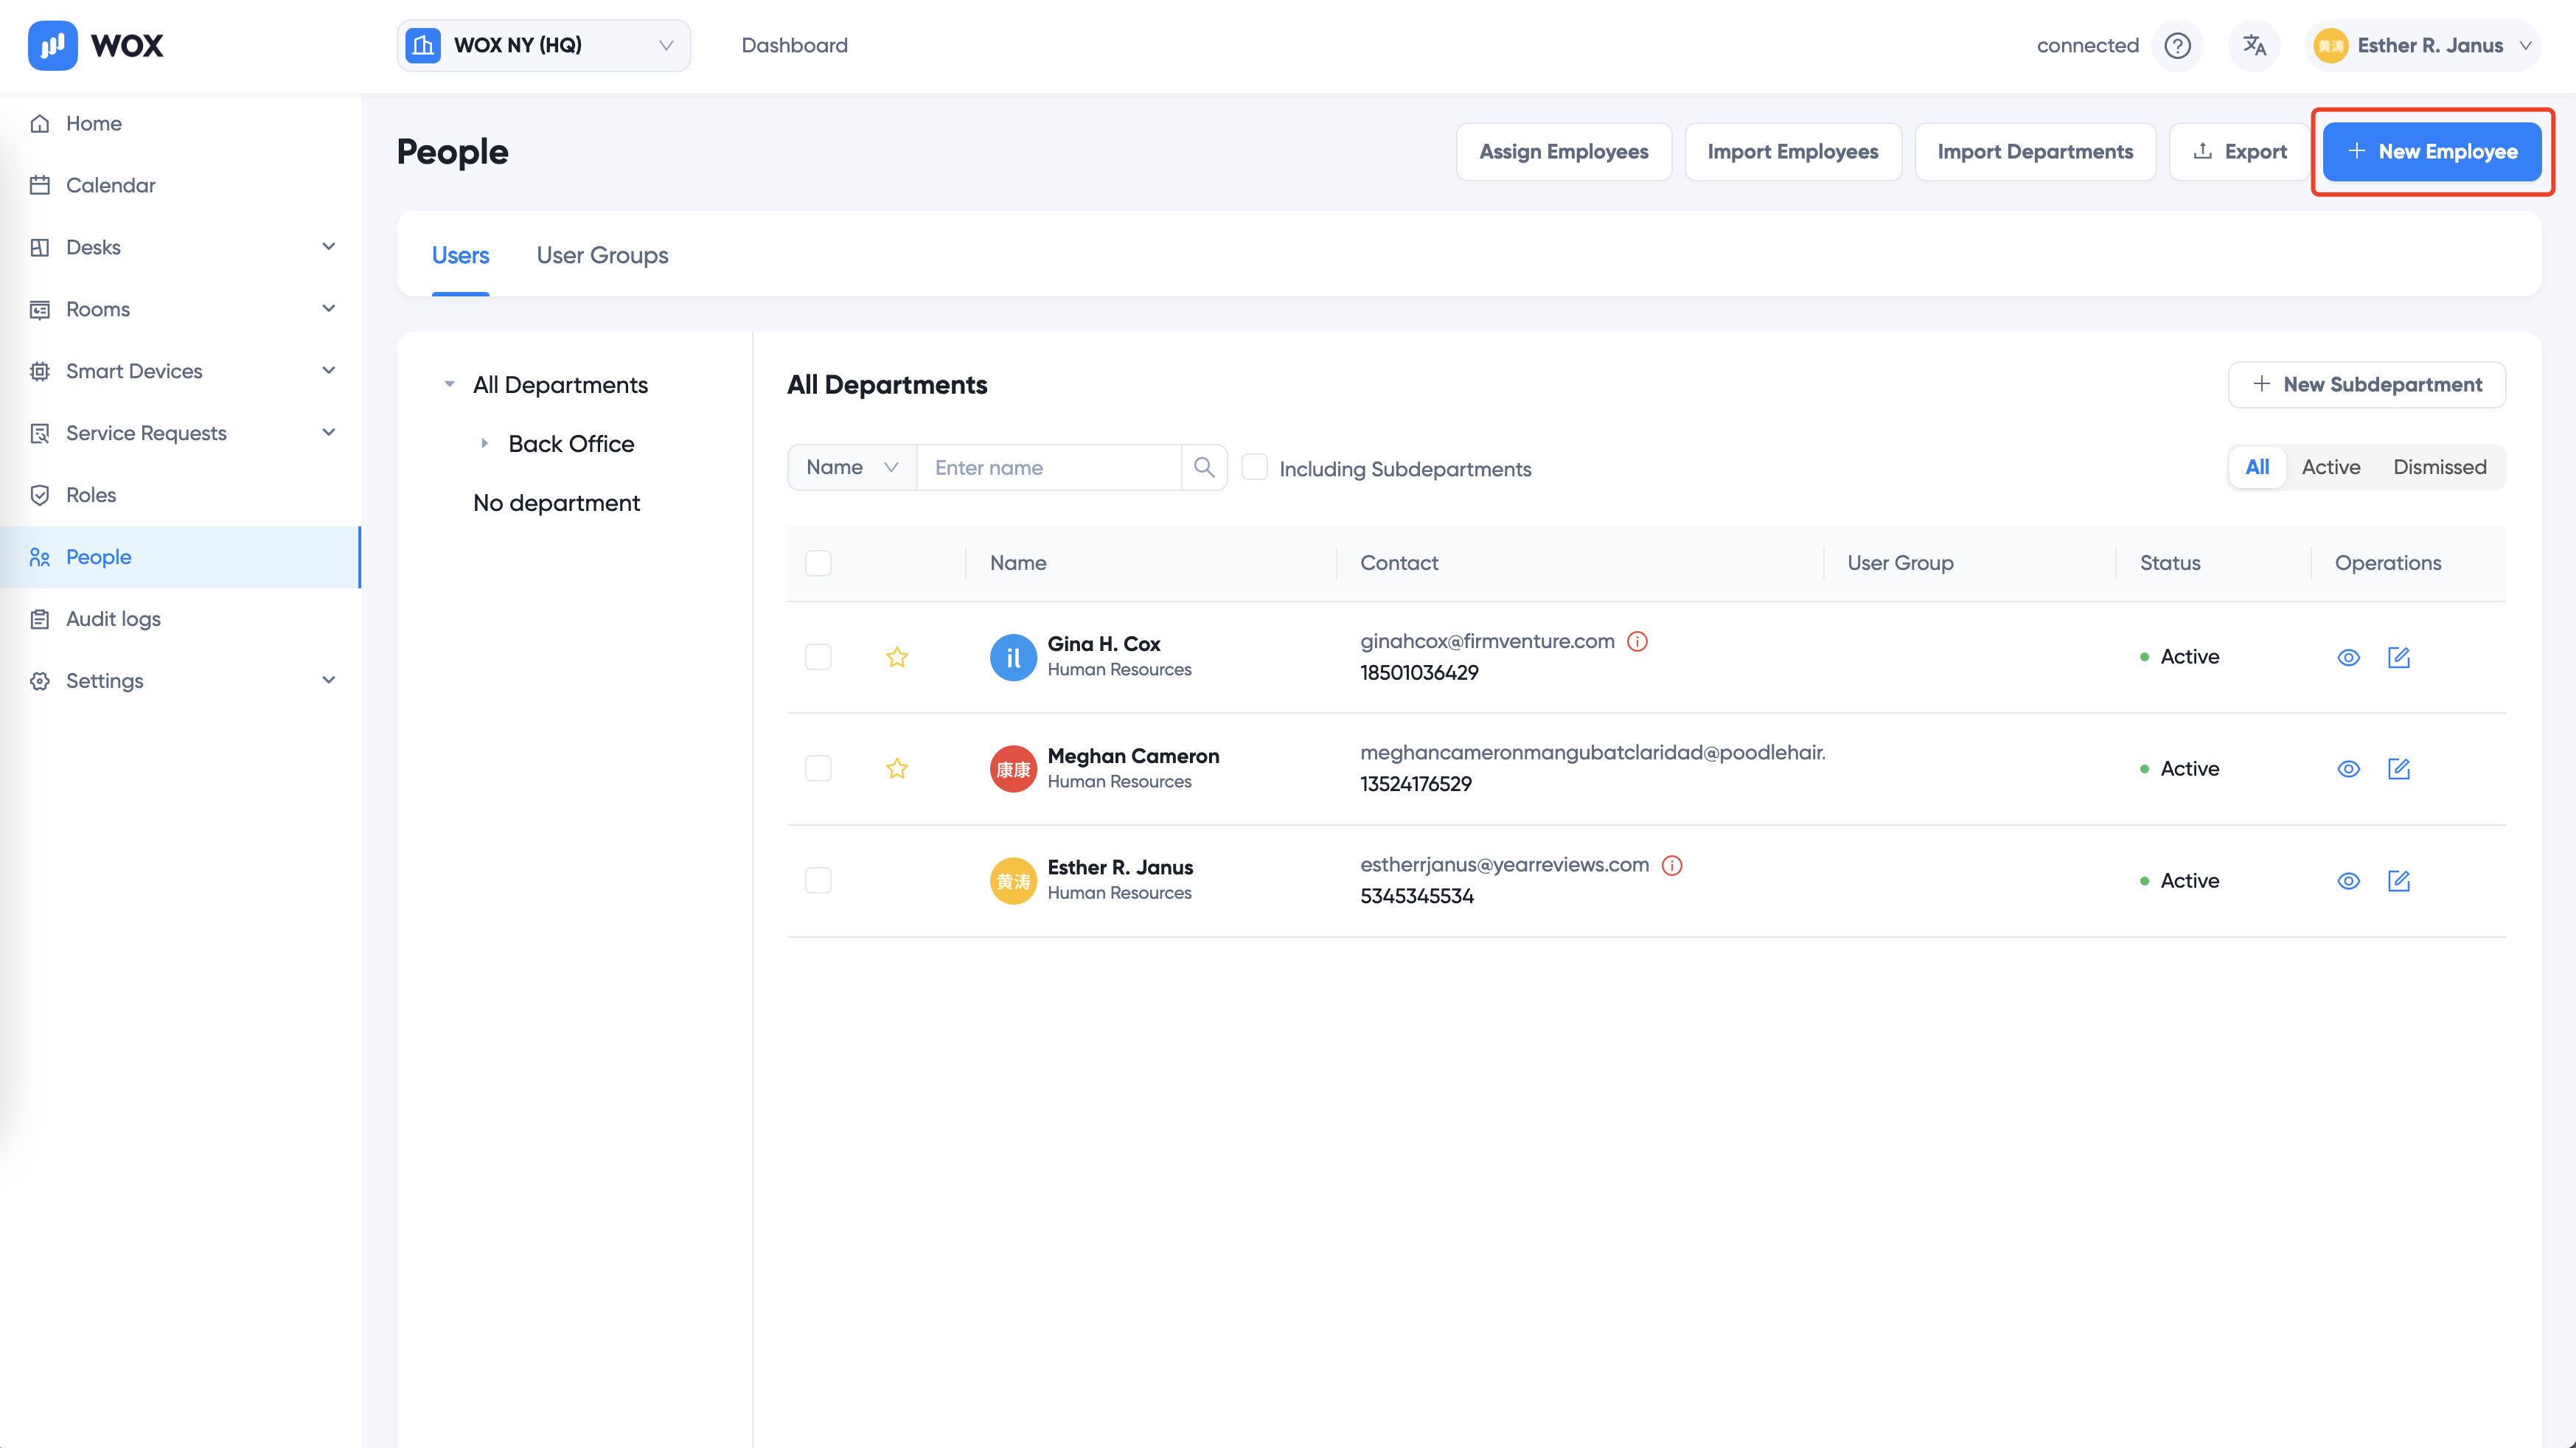Click email warning icon for Gina H. Cox

tap(1637, 641)
